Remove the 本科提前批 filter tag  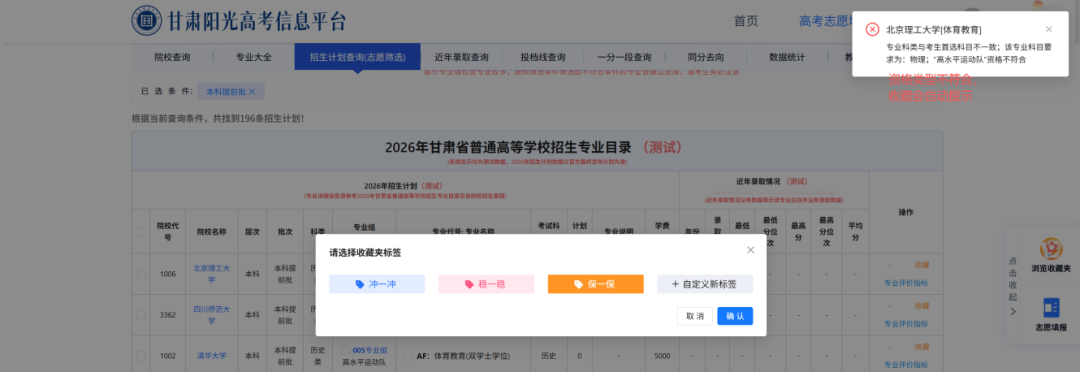coord(252,92)
